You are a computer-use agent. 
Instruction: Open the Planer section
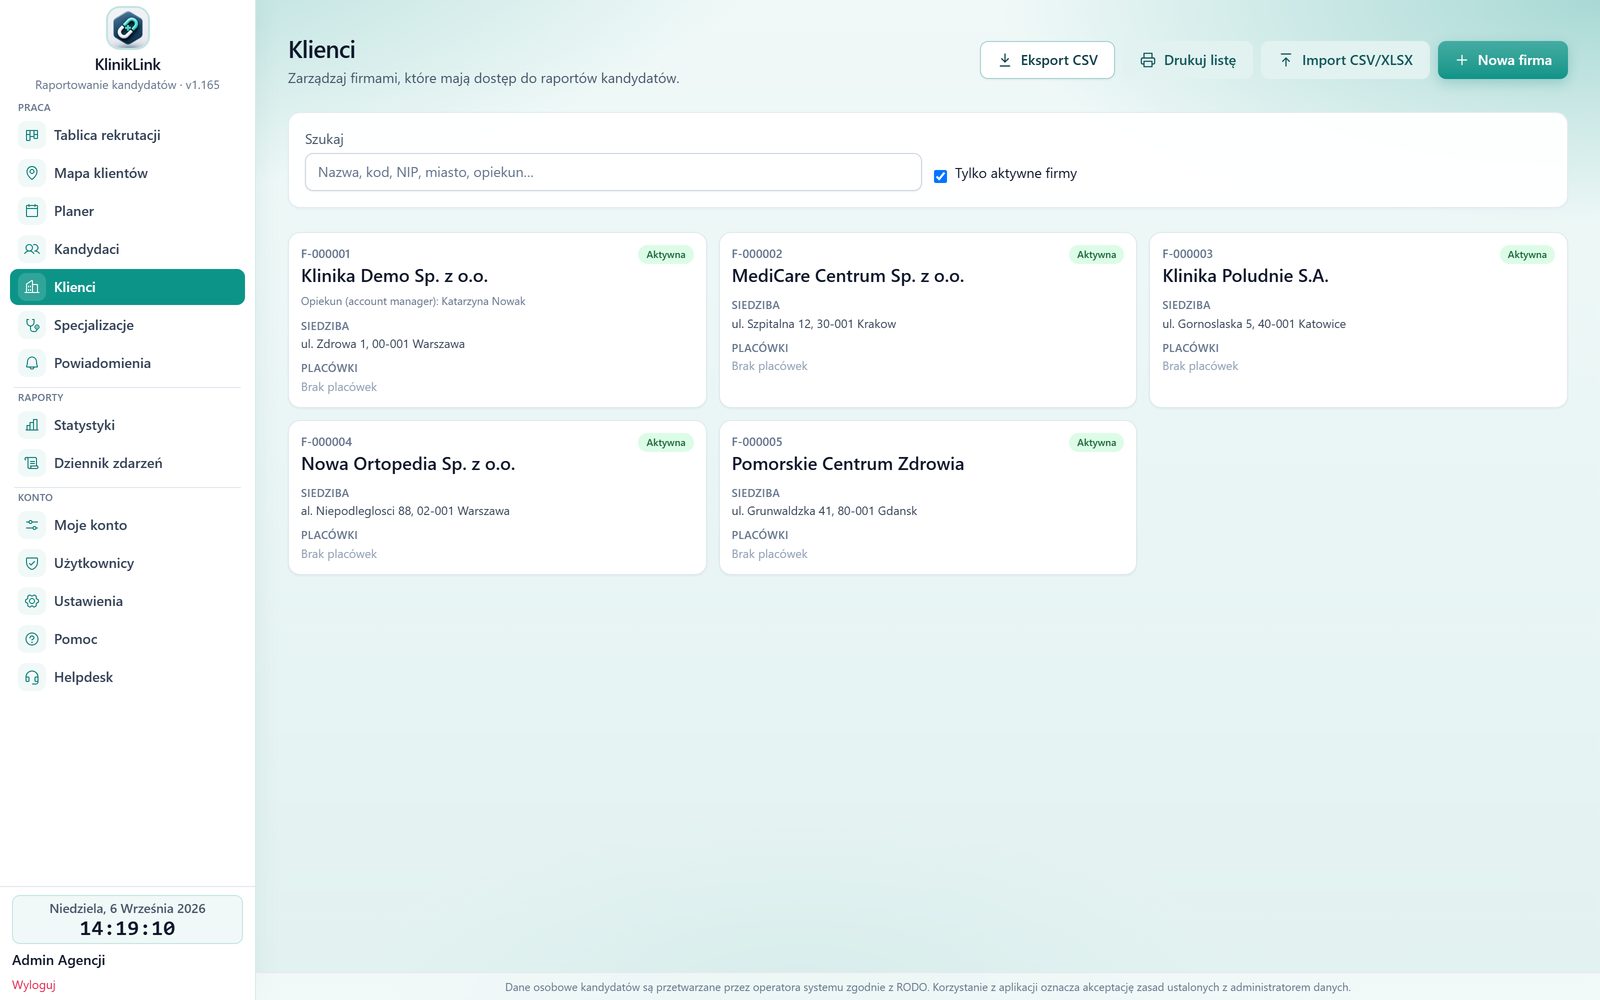127,211
